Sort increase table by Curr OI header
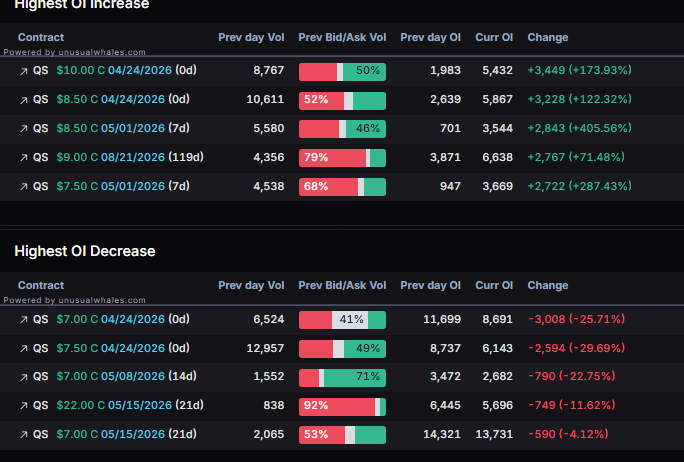The height and width of the screenshot is (462, 684). click(x=494, y=38)
